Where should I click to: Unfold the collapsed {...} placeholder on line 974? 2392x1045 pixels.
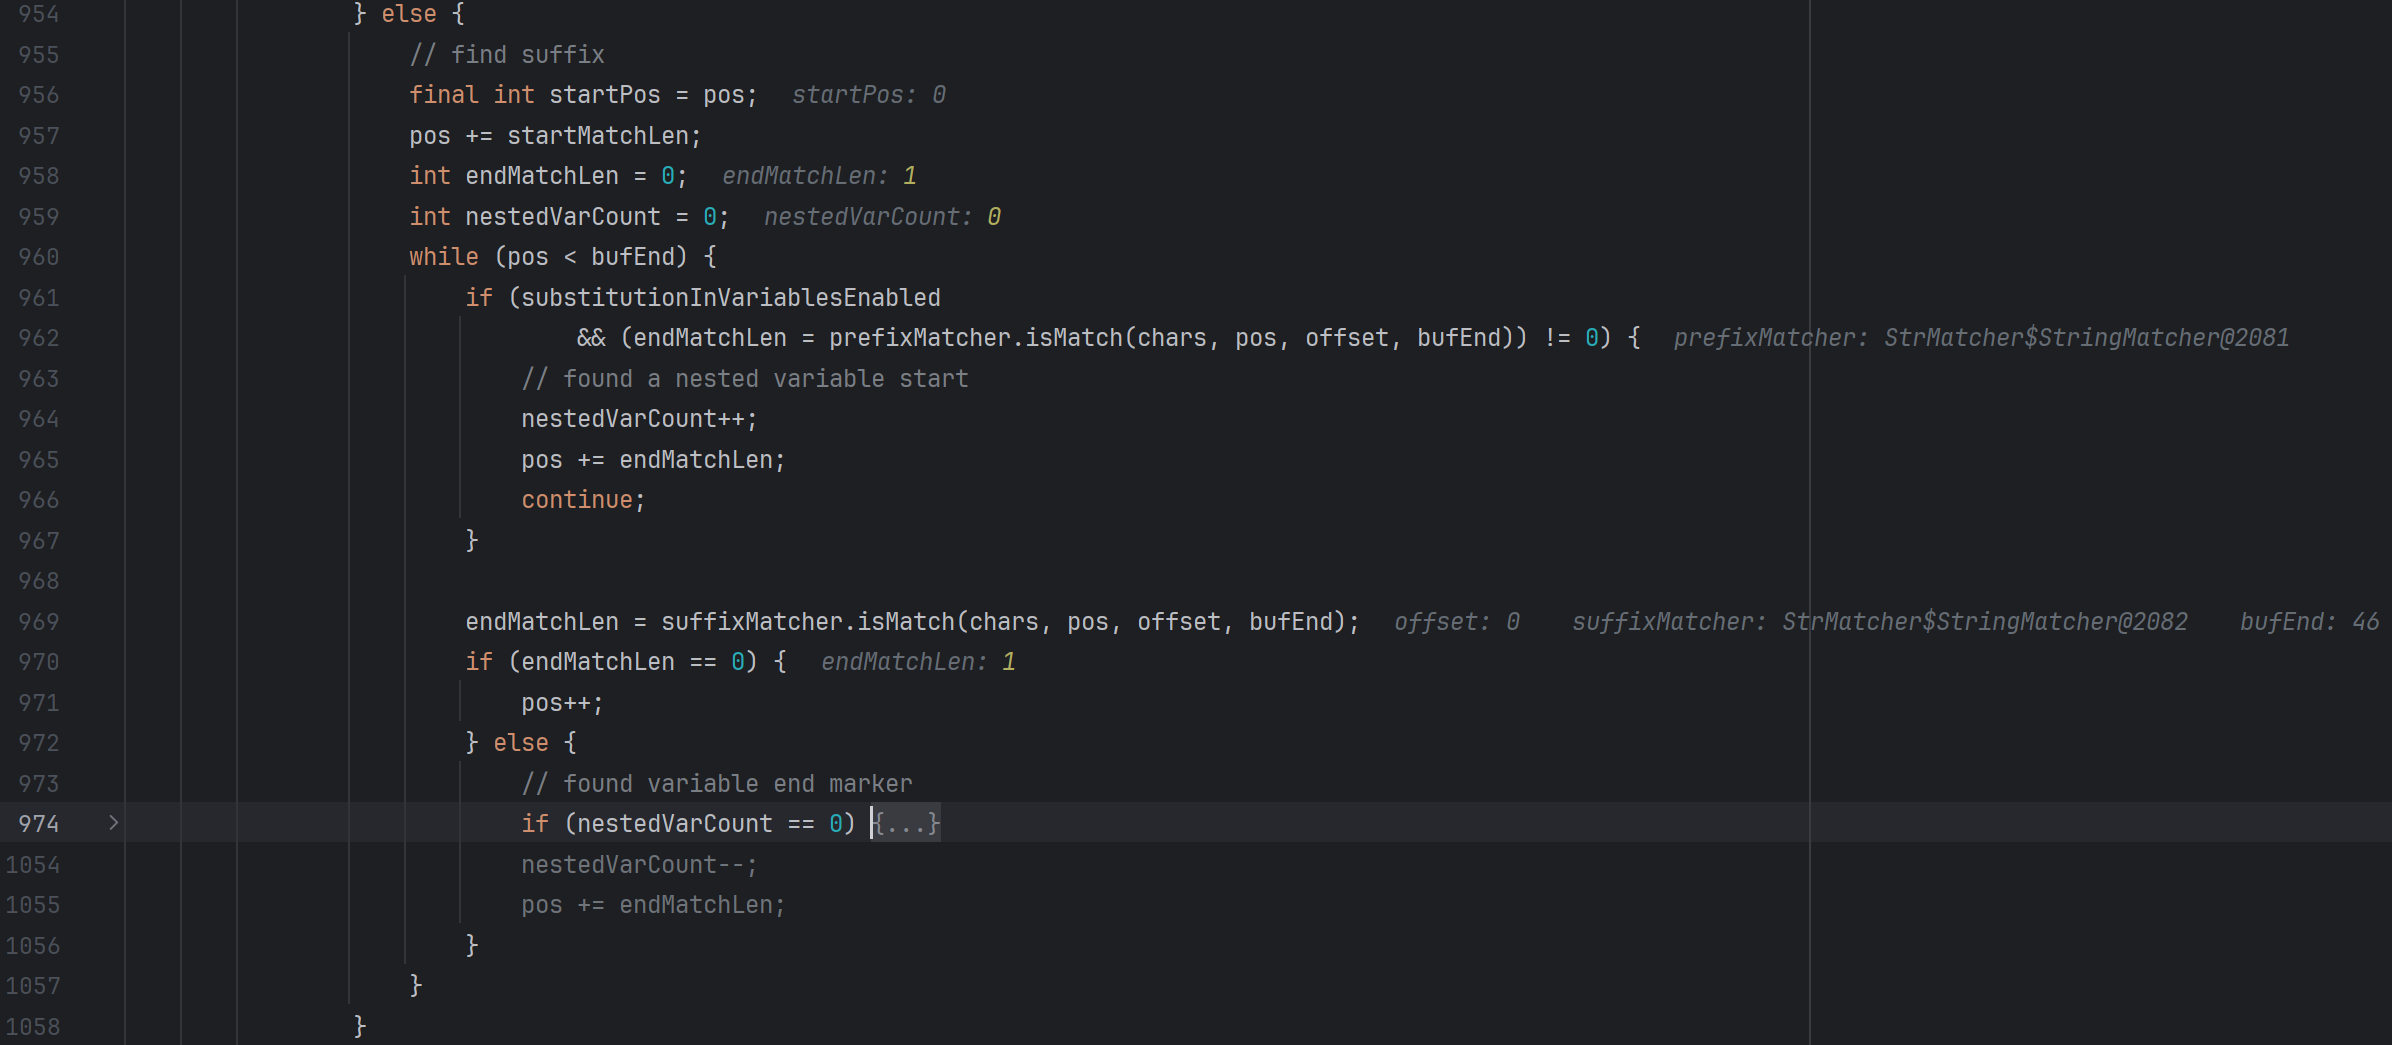tap(906, 824)
